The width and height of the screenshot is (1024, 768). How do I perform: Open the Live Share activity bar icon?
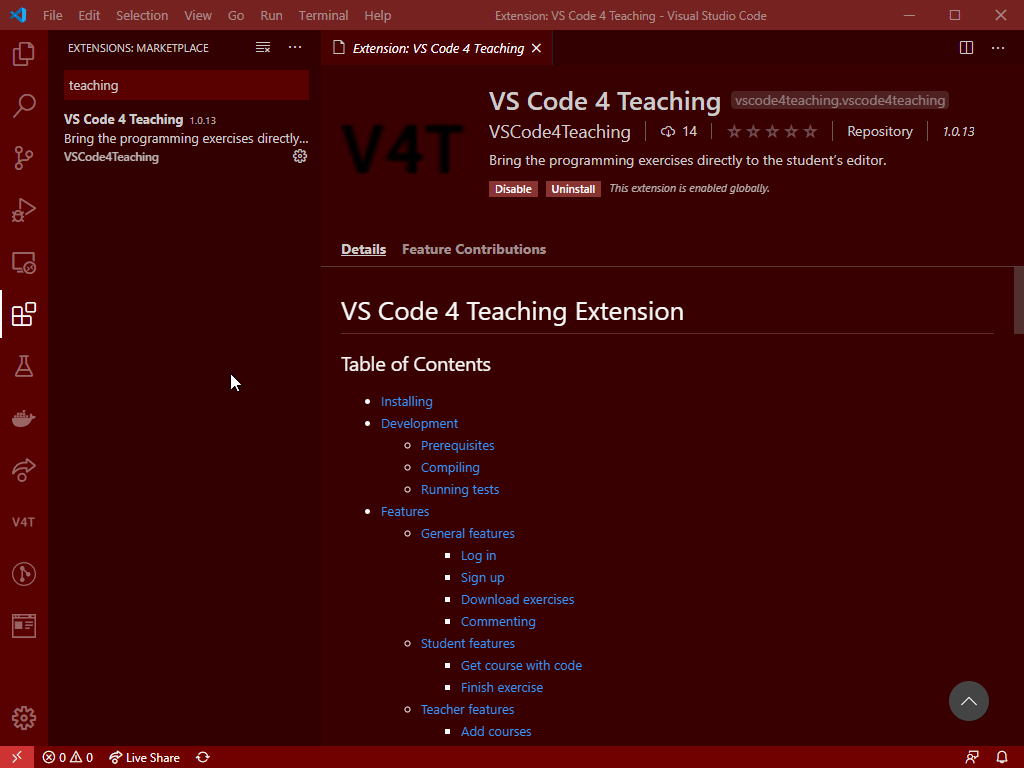[24, 470]
